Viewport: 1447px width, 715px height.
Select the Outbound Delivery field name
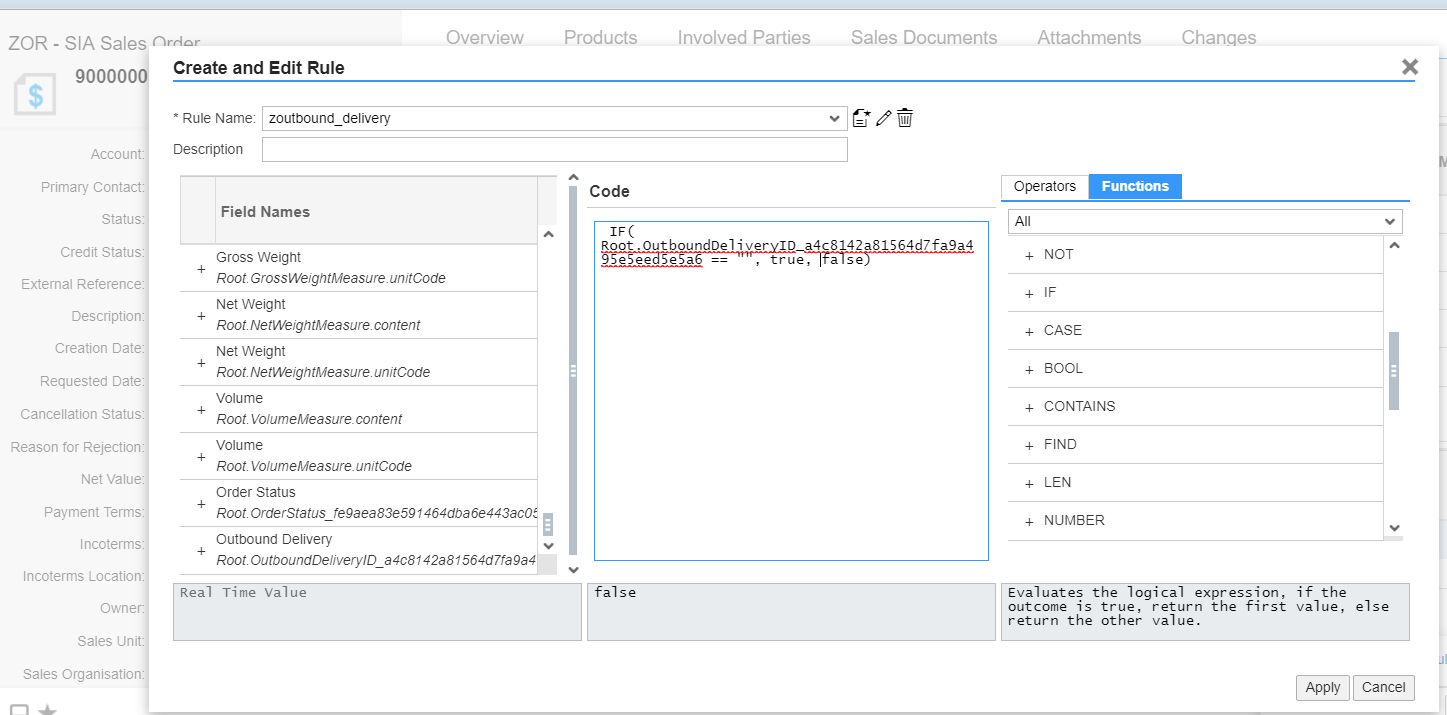274,539
